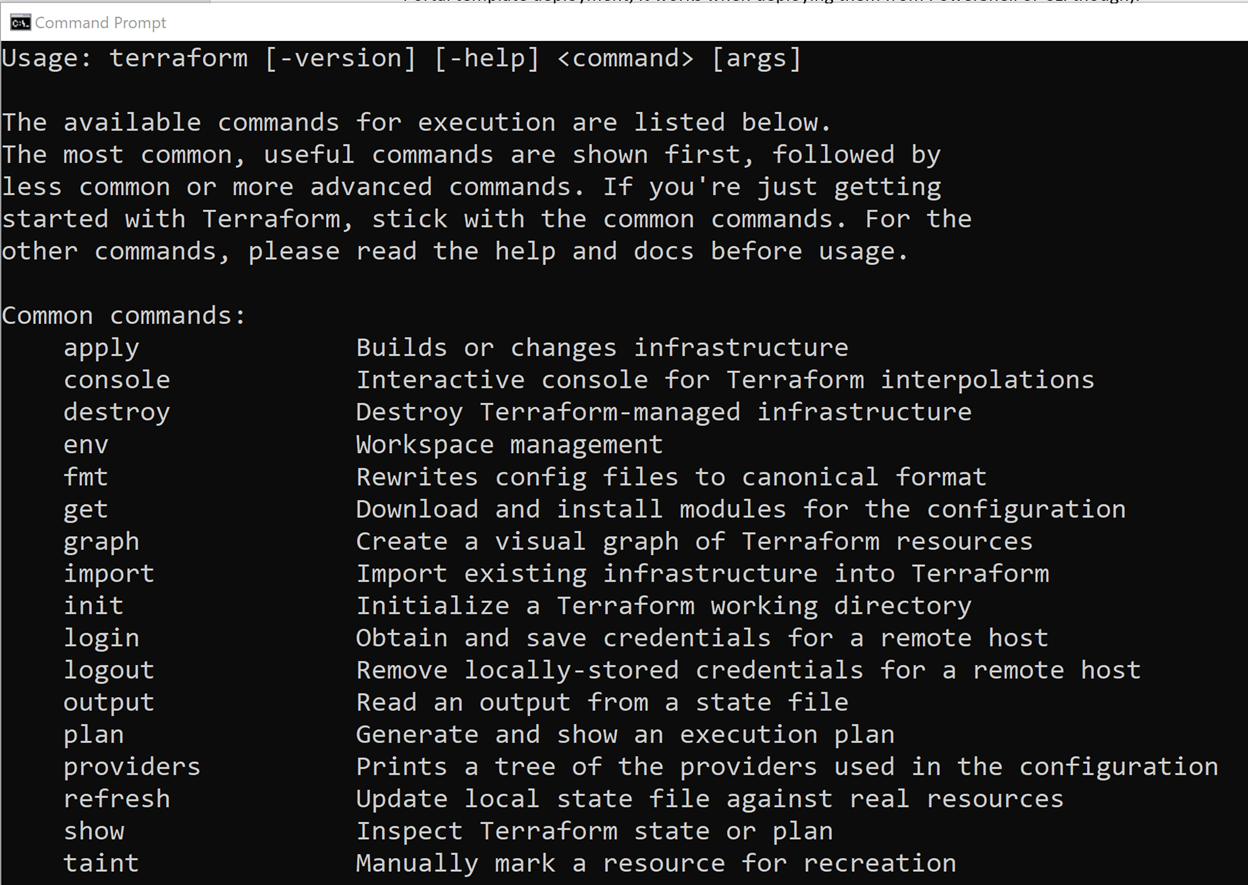
Task: Click 'The available commands for execution' line
Action: click(x=417, y=123)
